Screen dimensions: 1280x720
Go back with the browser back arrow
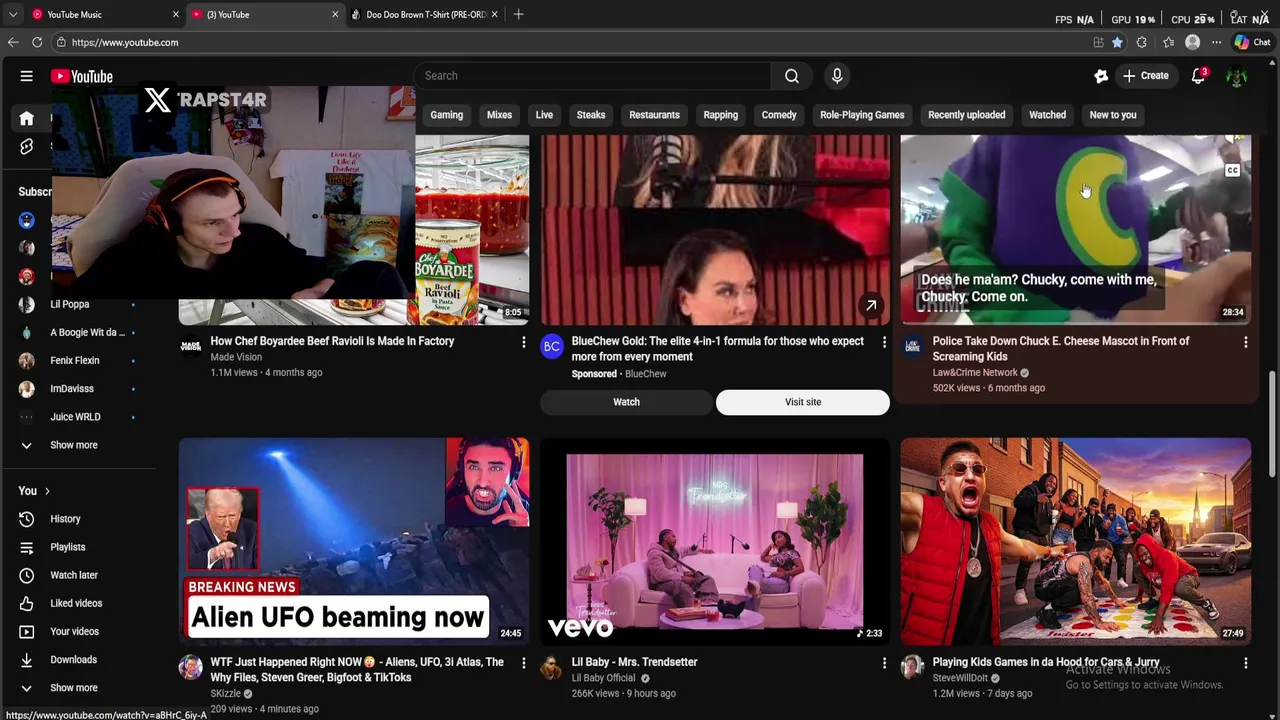(13, 42)
